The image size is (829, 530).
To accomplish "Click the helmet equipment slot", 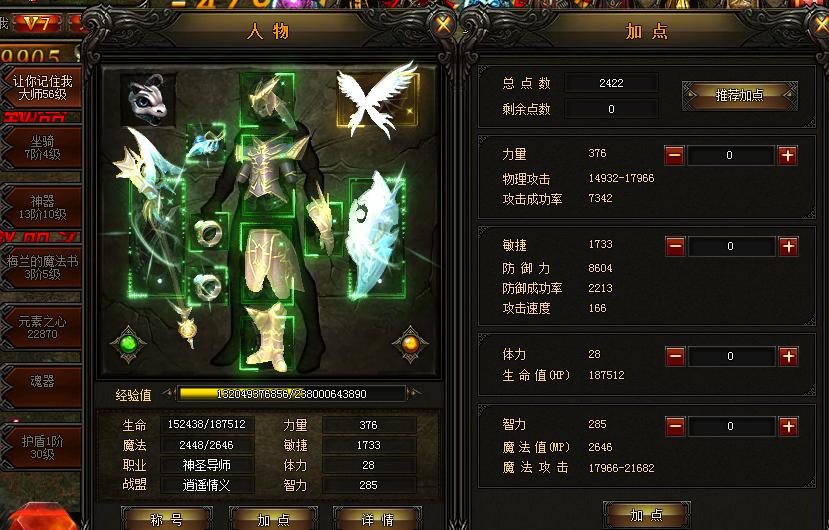I will point(267,100).
